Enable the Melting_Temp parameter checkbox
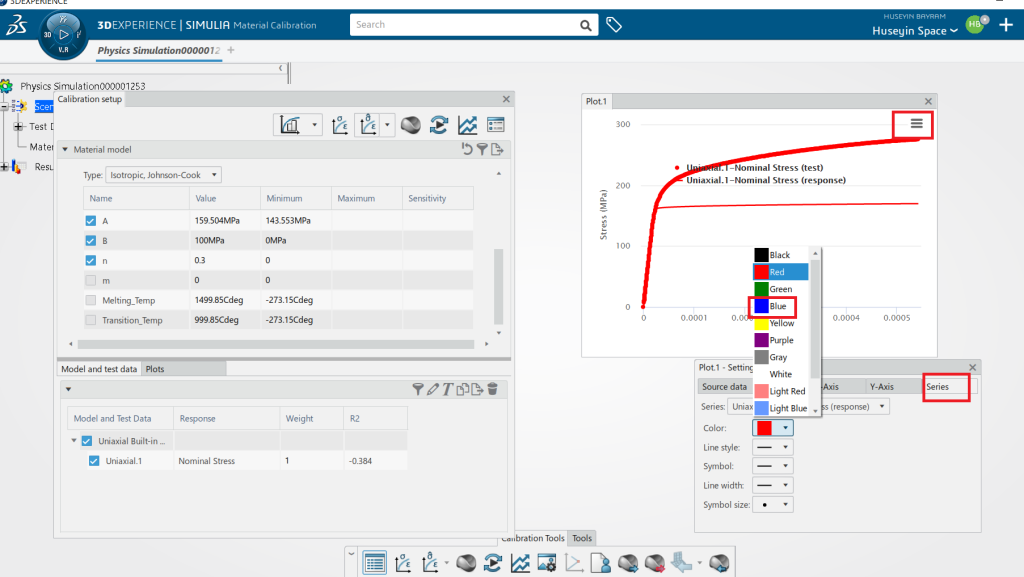The image size is (1024, 577). 92,301
